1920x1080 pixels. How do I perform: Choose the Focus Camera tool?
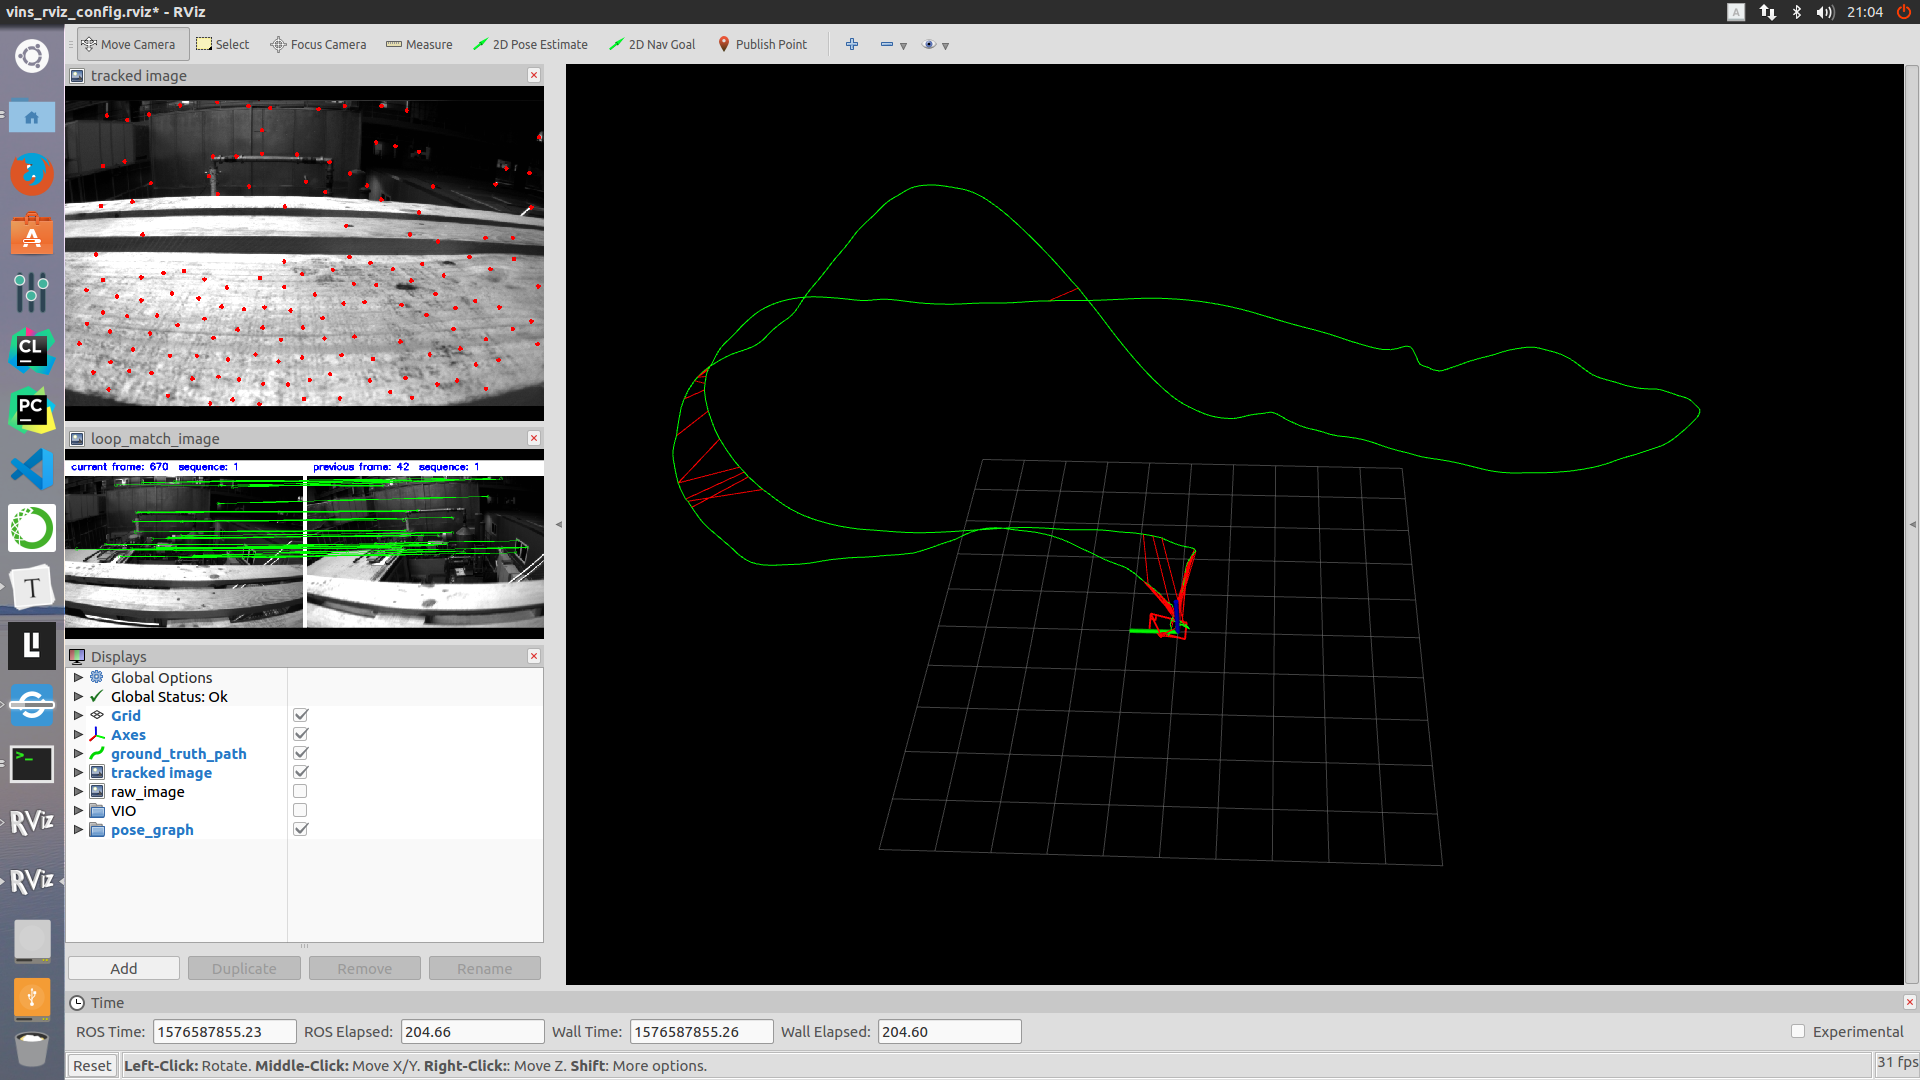318,44
